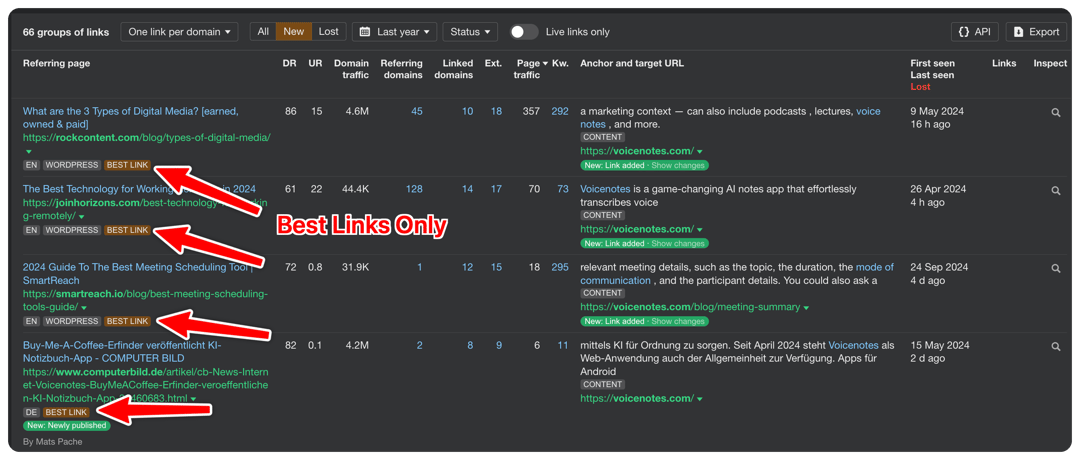The image size is (1080, 460).
Task: Click referring domains value 128
Action: (414, 189)
